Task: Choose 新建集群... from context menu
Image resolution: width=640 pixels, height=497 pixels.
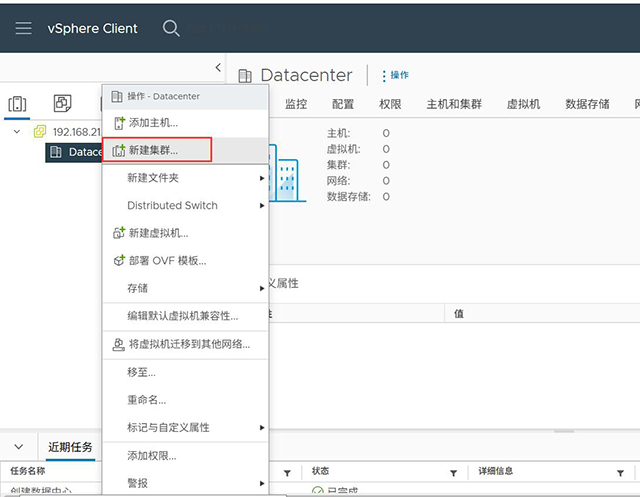Action: (x=185, y=150)
